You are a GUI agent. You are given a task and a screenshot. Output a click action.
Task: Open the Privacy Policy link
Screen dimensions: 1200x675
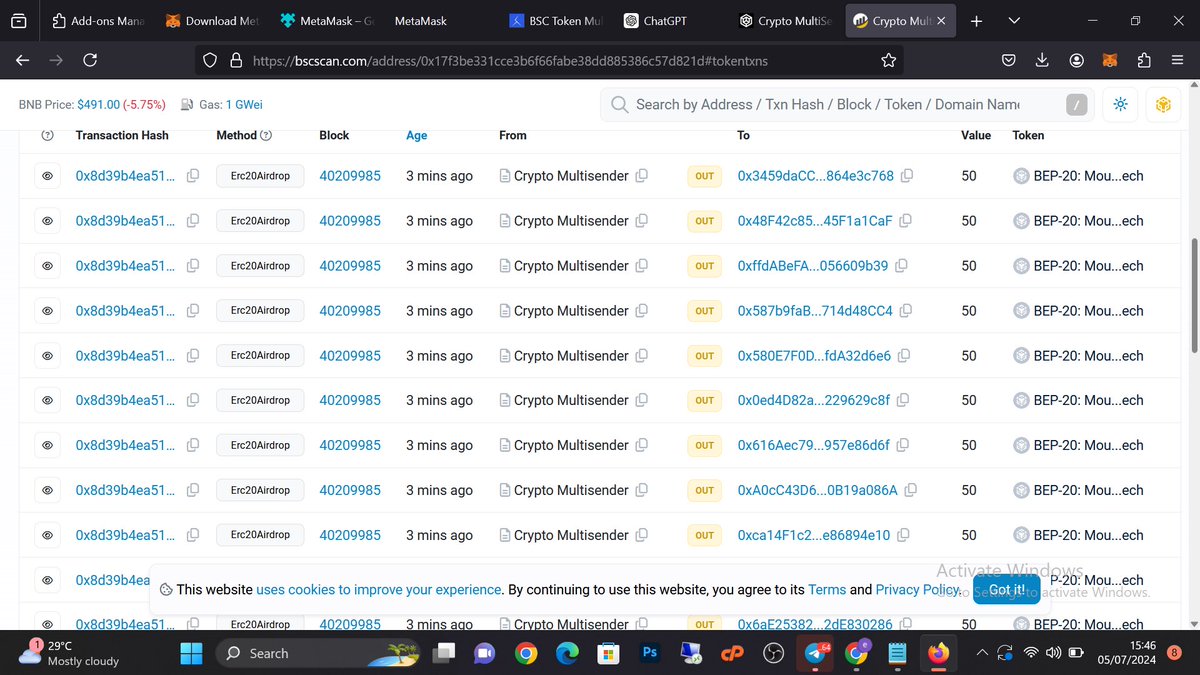click(x=918, y=590)
